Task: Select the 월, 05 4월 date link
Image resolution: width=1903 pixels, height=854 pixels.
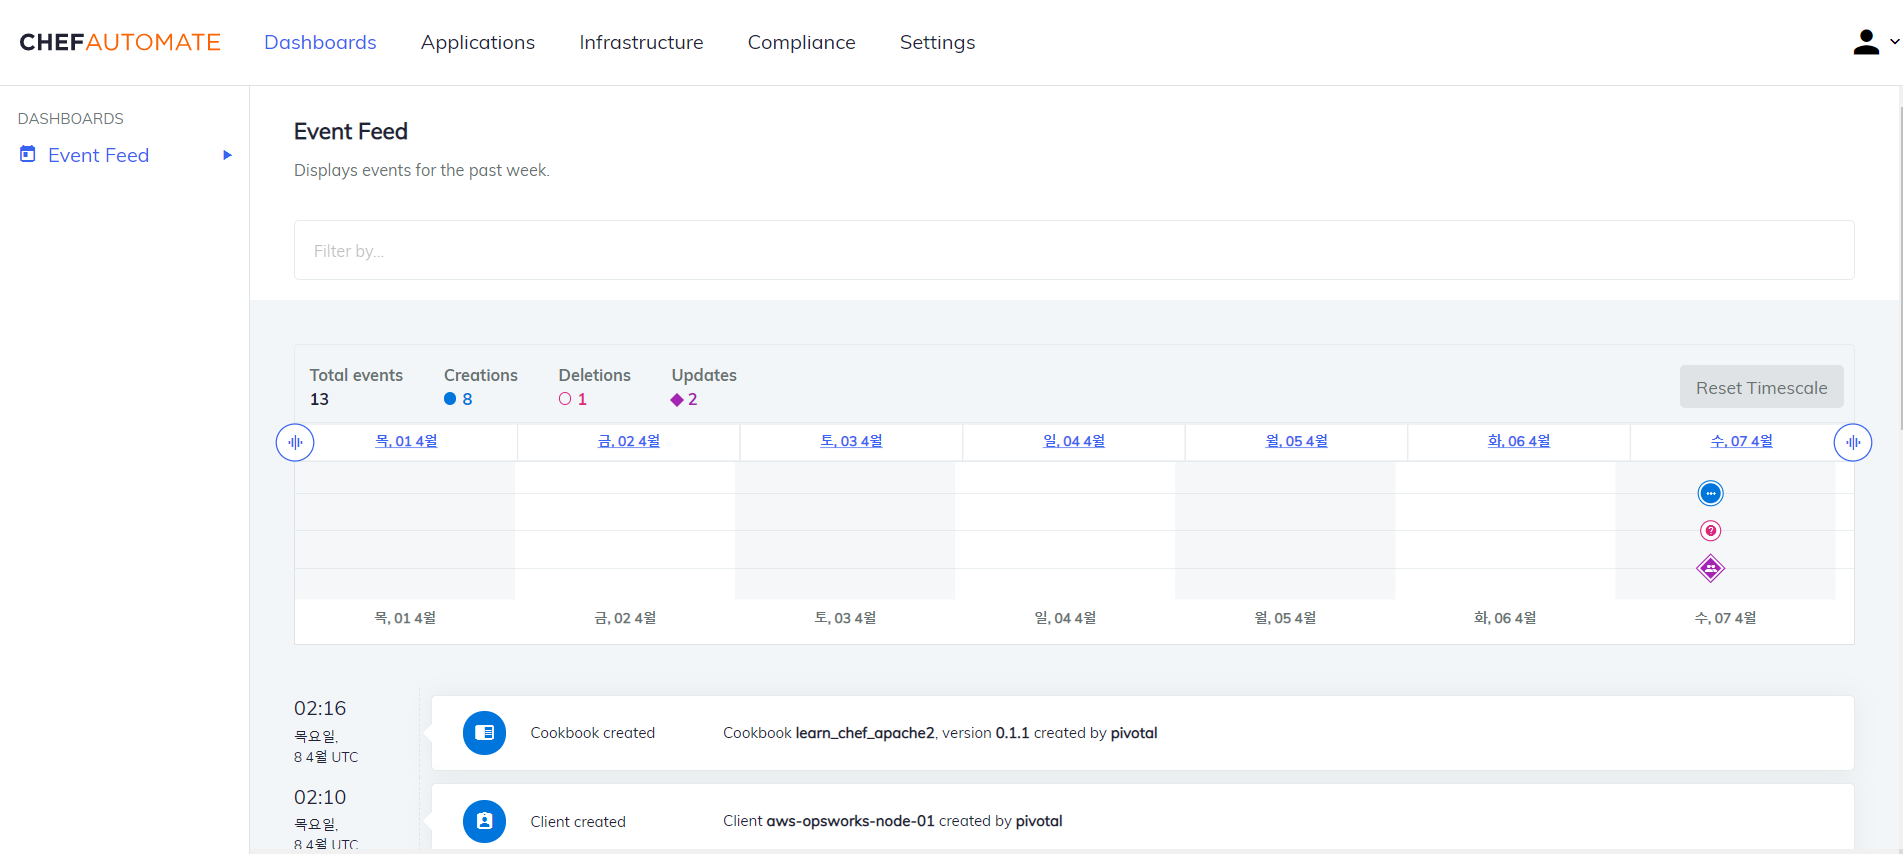Action: click(1296, 441)
